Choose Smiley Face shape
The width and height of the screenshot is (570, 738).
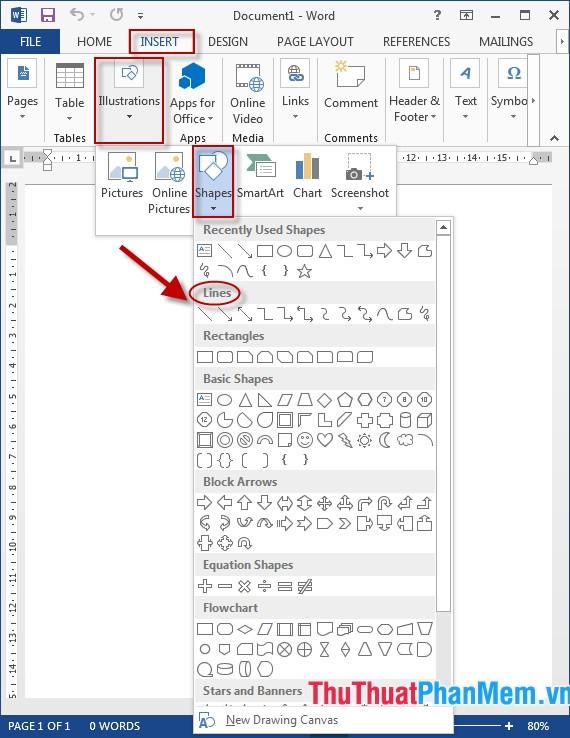(305, 441)
